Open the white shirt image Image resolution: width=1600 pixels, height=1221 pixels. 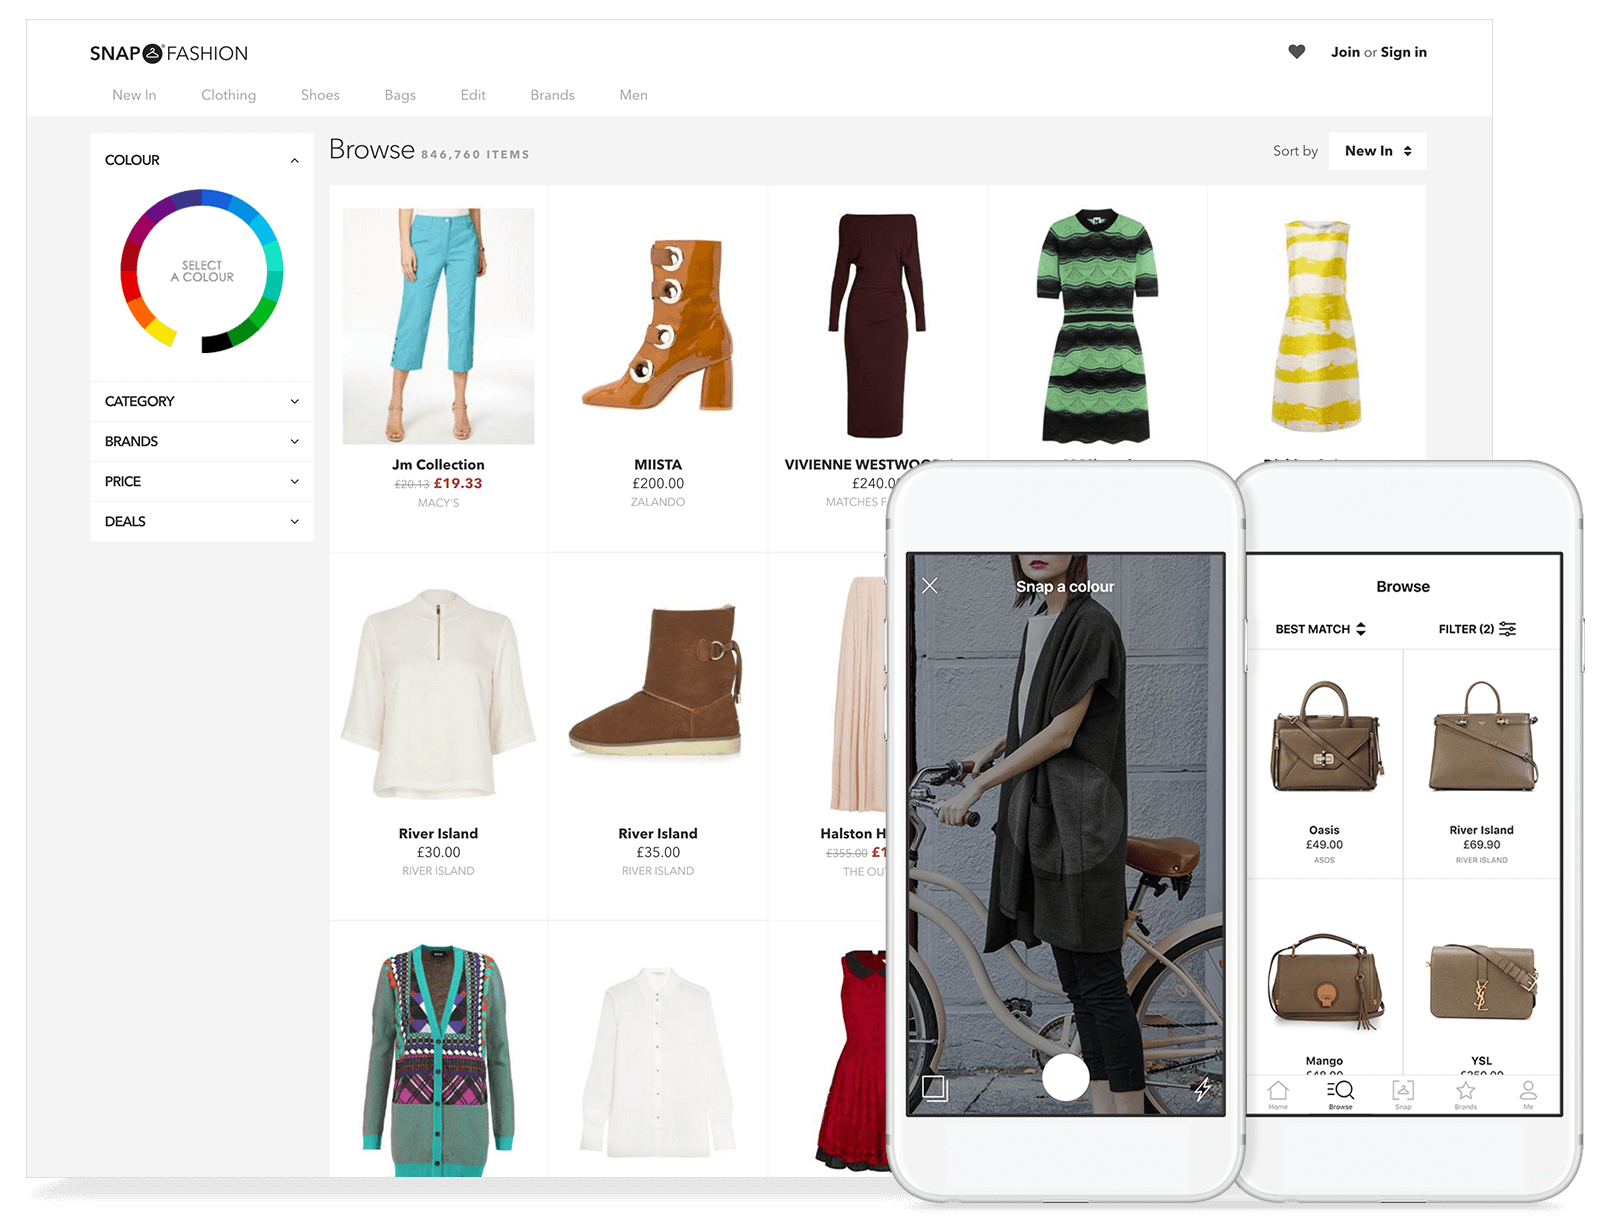657,1062
